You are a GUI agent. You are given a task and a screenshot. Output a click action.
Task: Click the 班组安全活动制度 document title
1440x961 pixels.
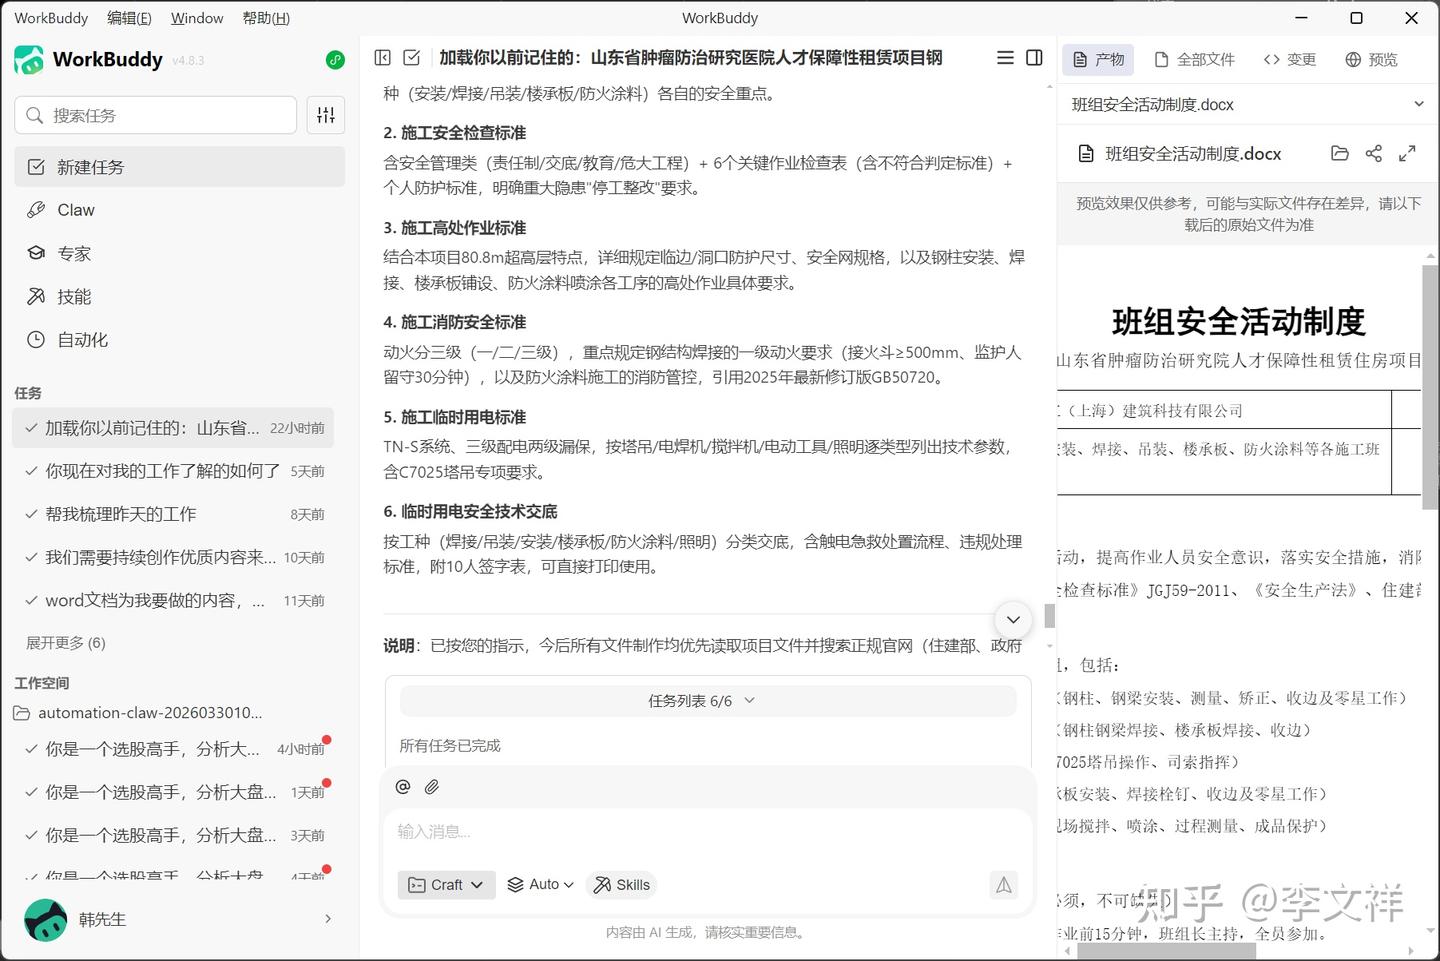pos(1239,321)
